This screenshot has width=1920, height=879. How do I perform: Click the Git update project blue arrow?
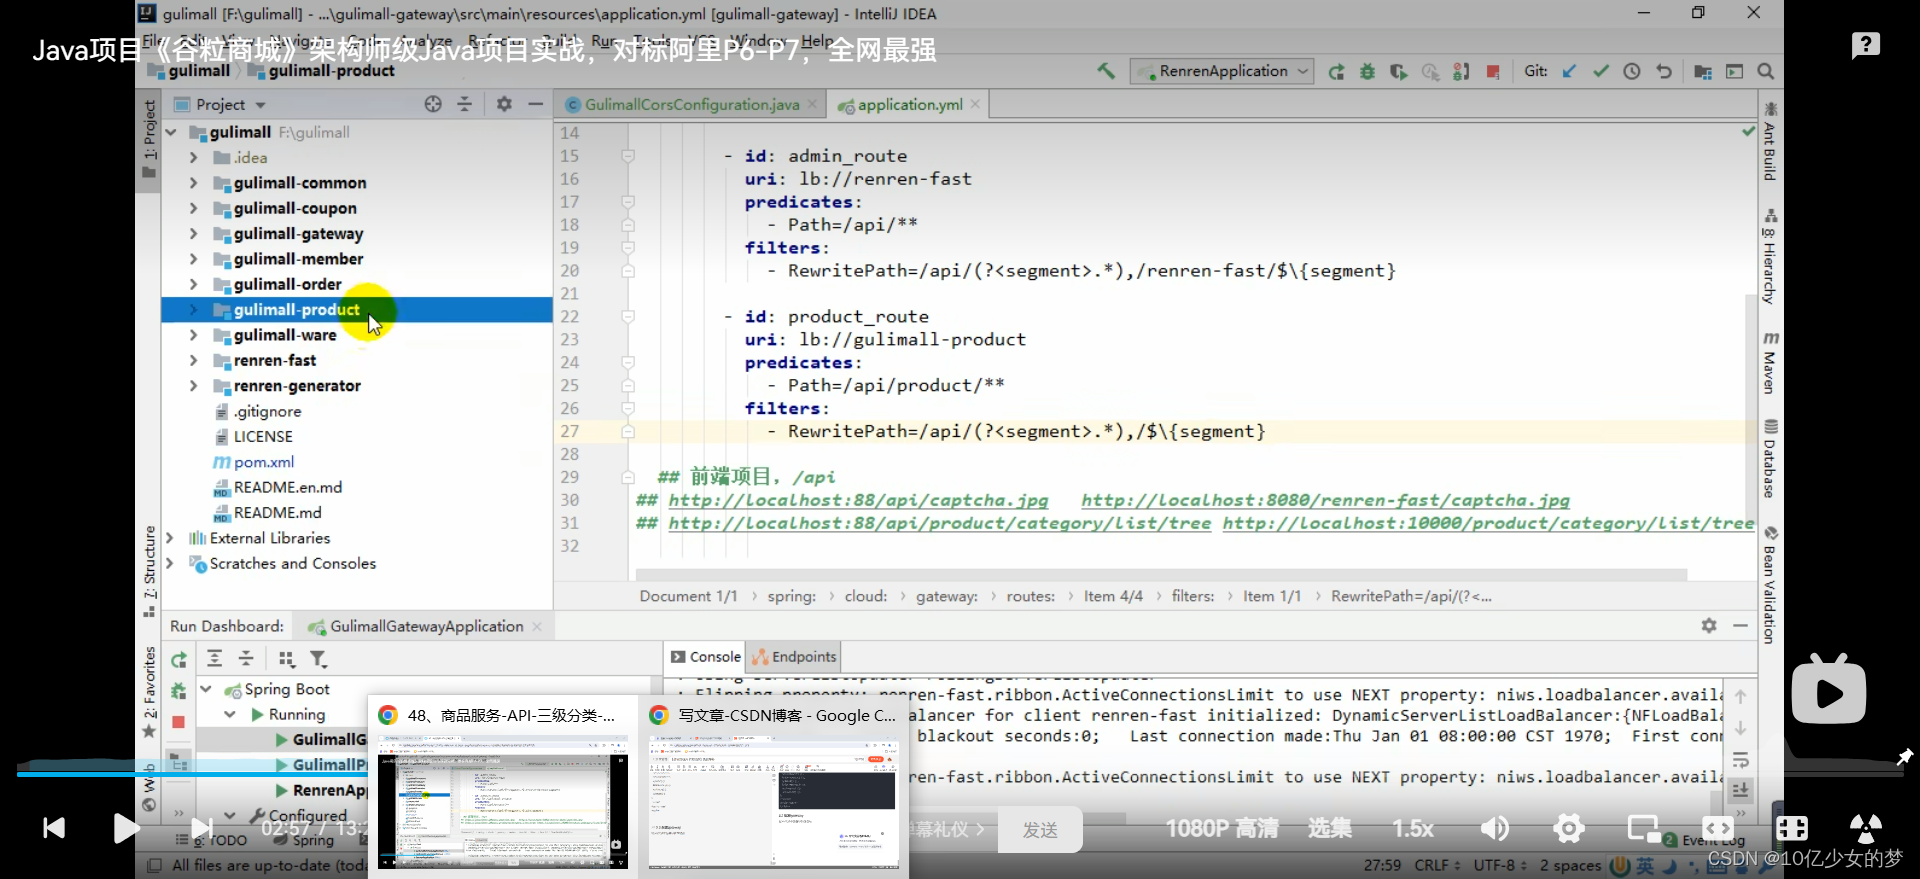(1569, 71)
